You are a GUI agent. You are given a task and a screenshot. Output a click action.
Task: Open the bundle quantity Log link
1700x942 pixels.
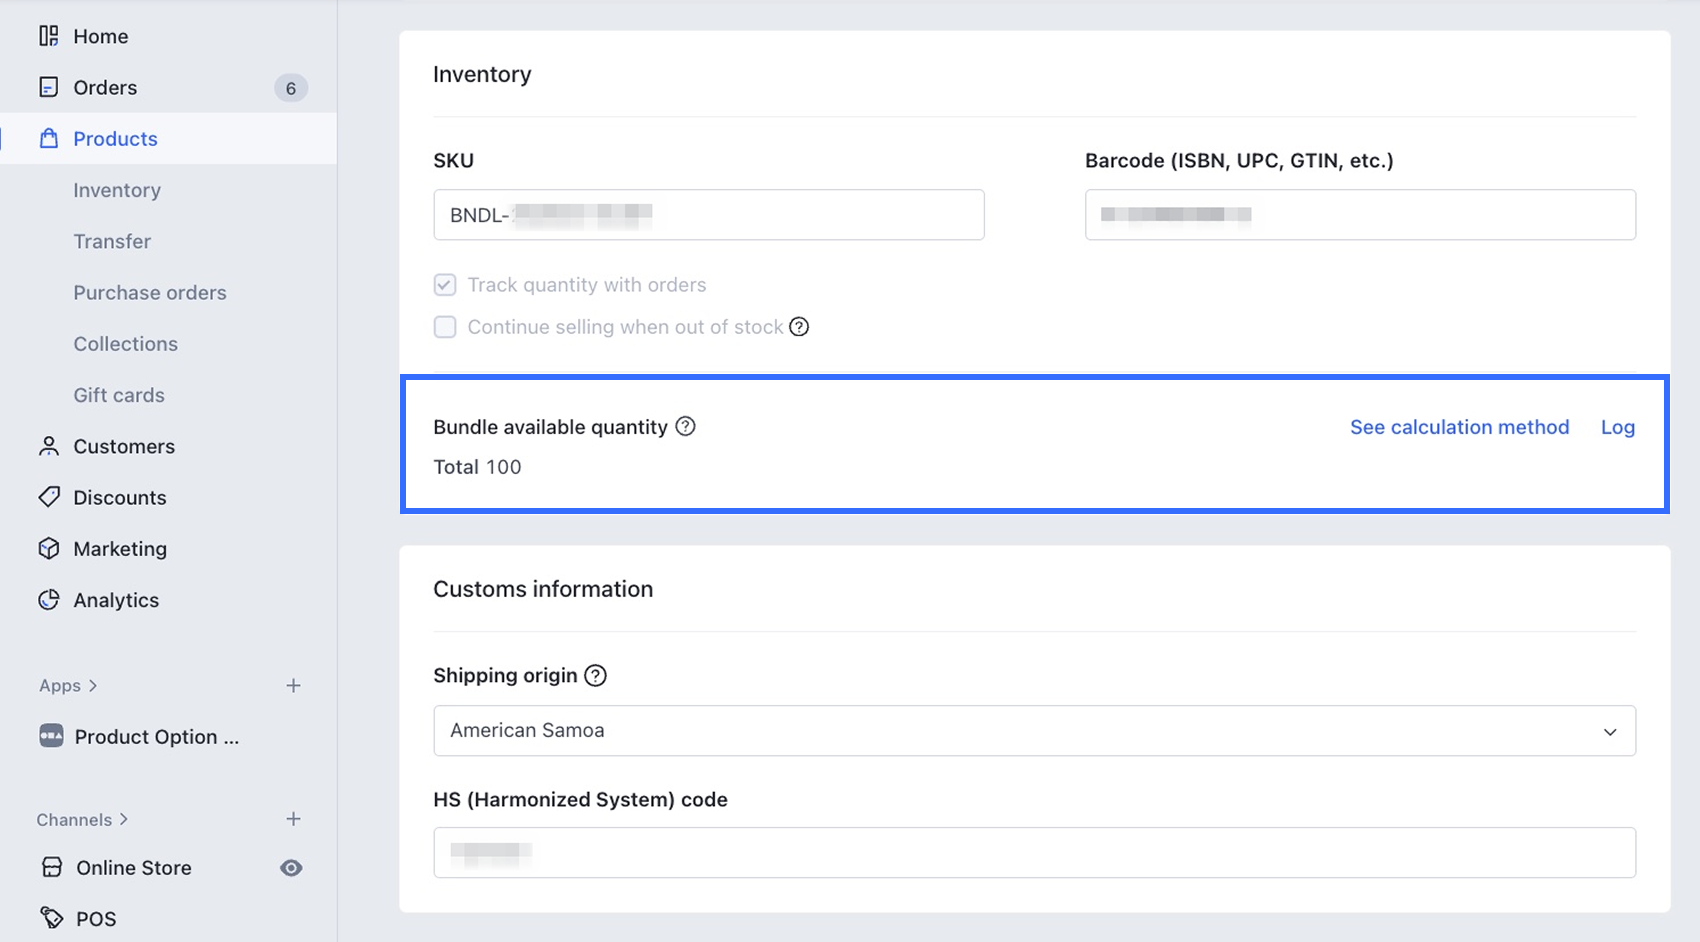(1617, 427)
